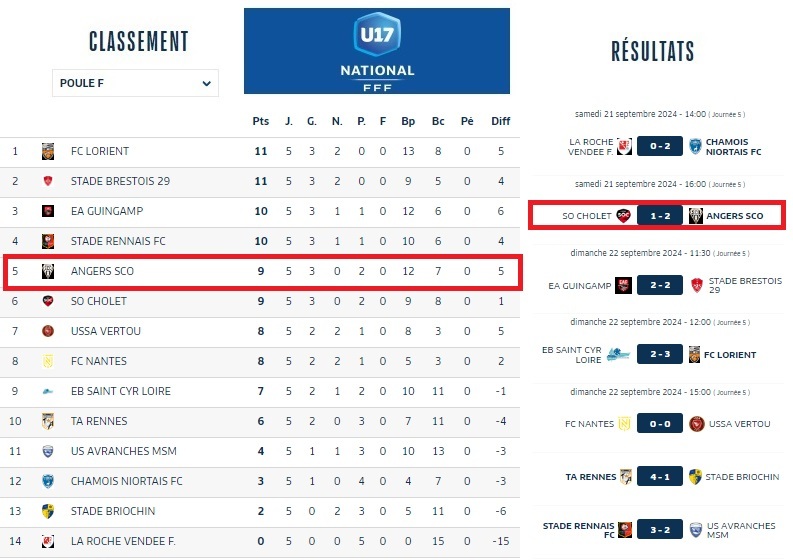Click the EA Guingamp crest in standings
793x560 pixels.
click(x=47, y=212)
